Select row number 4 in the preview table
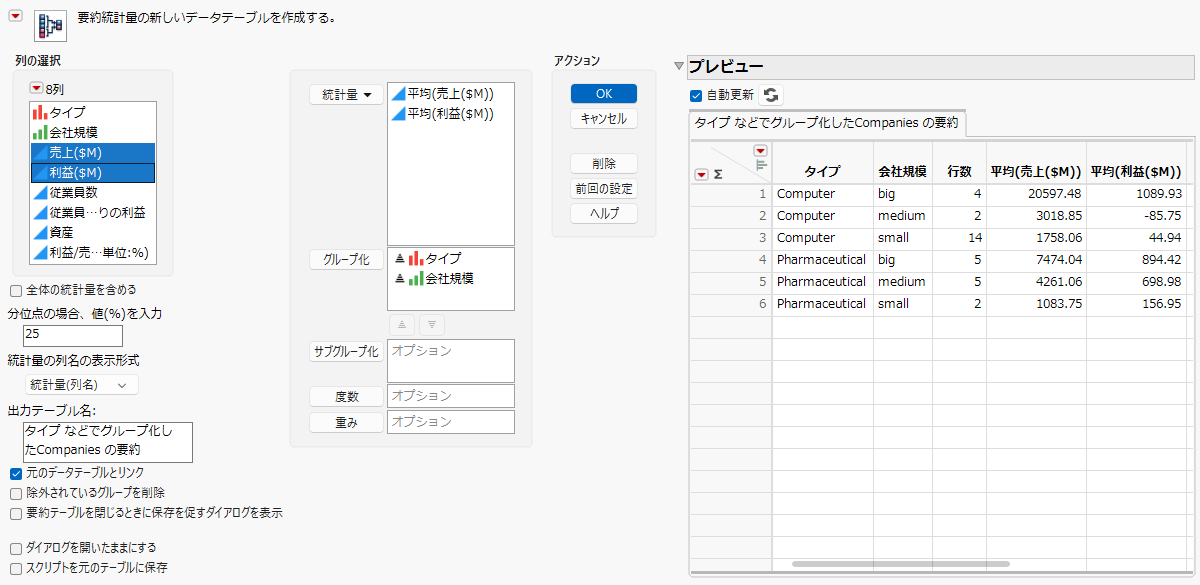 (x=730, y=260)
